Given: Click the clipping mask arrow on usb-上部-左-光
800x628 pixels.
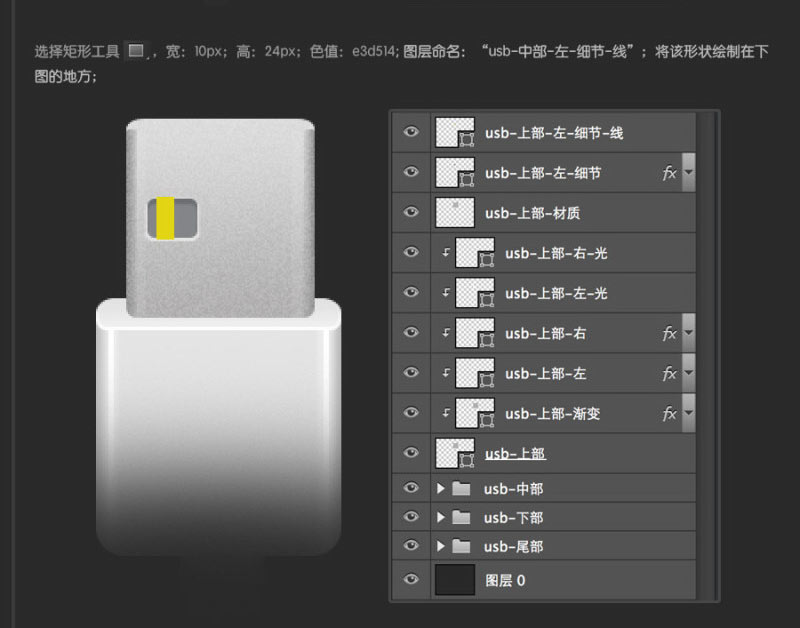Looking at the screenshot, I should pos(443,292).
